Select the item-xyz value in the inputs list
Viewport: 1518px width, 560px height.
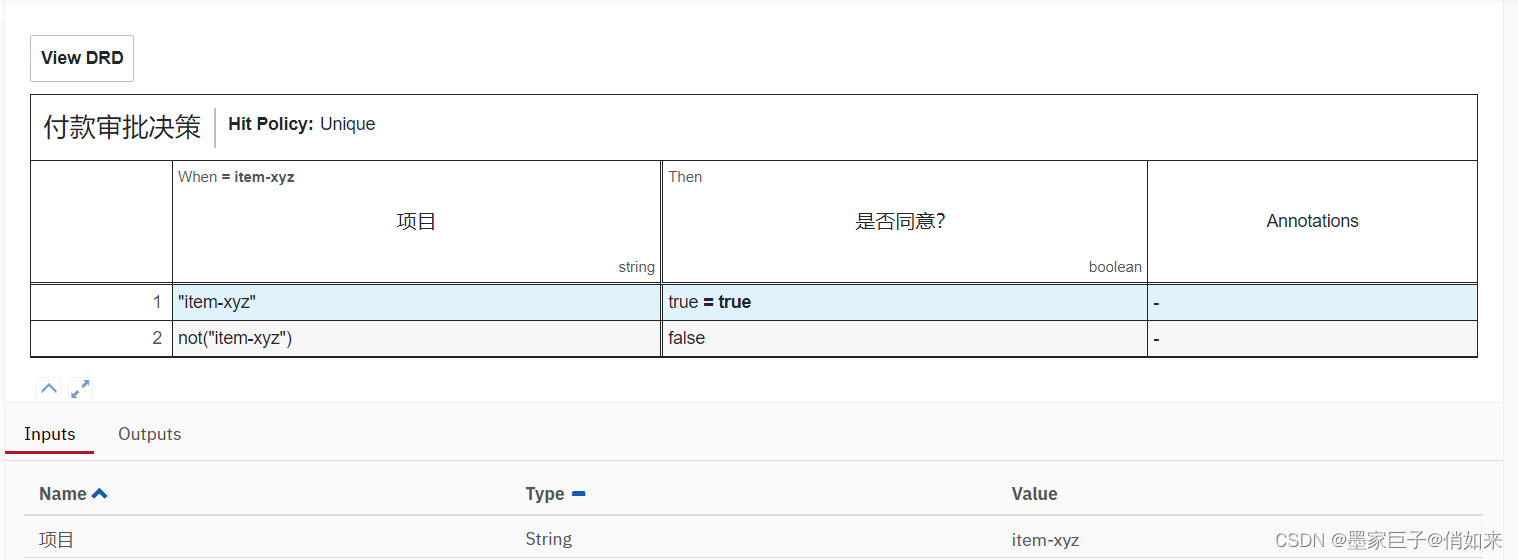point(1045,540)
